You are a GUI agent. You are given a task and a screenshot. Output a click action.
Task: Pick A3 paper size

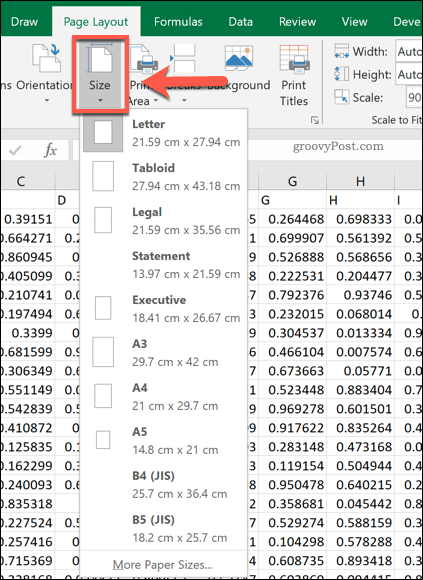[163, 353]
